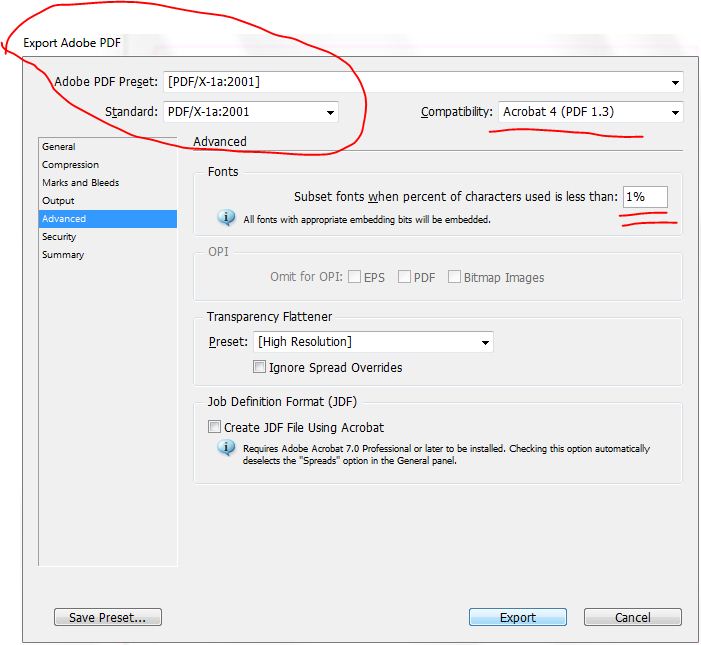The image size is (701, 645).
Task: Click the subset fonts percentage field
Action: click(x=645, y=197)
